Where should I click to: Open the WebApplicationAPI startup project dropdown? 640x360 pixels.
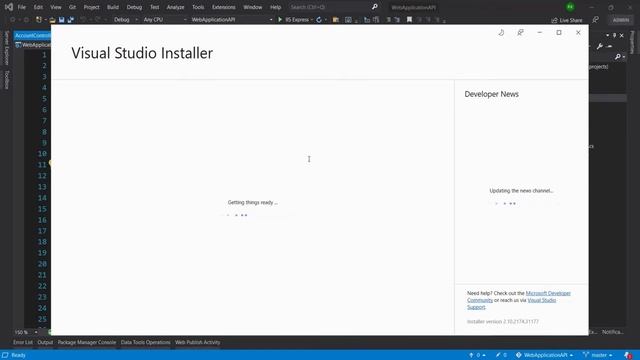tap(231, 20)
